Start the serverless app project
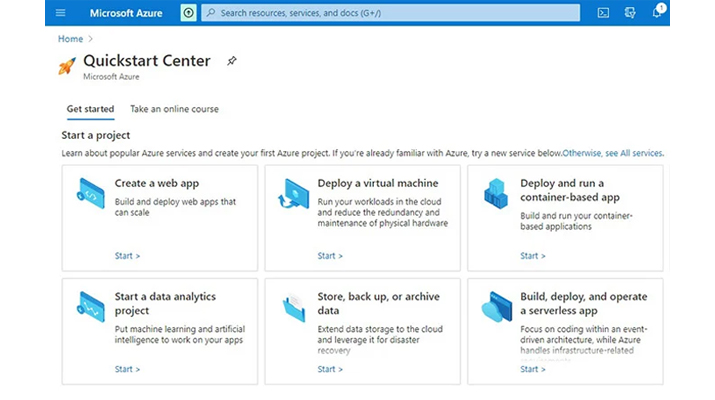 (533, 369)
